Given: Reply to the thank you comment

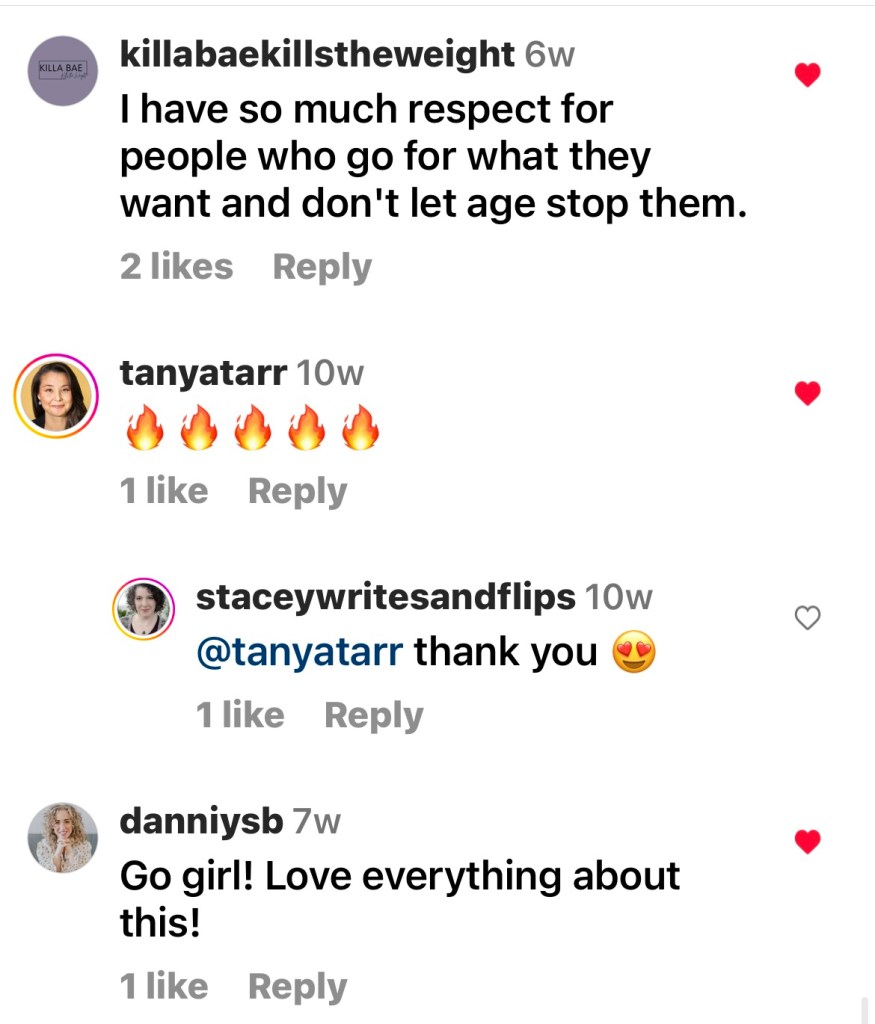Looking at the screenshot, I should 373,715.
